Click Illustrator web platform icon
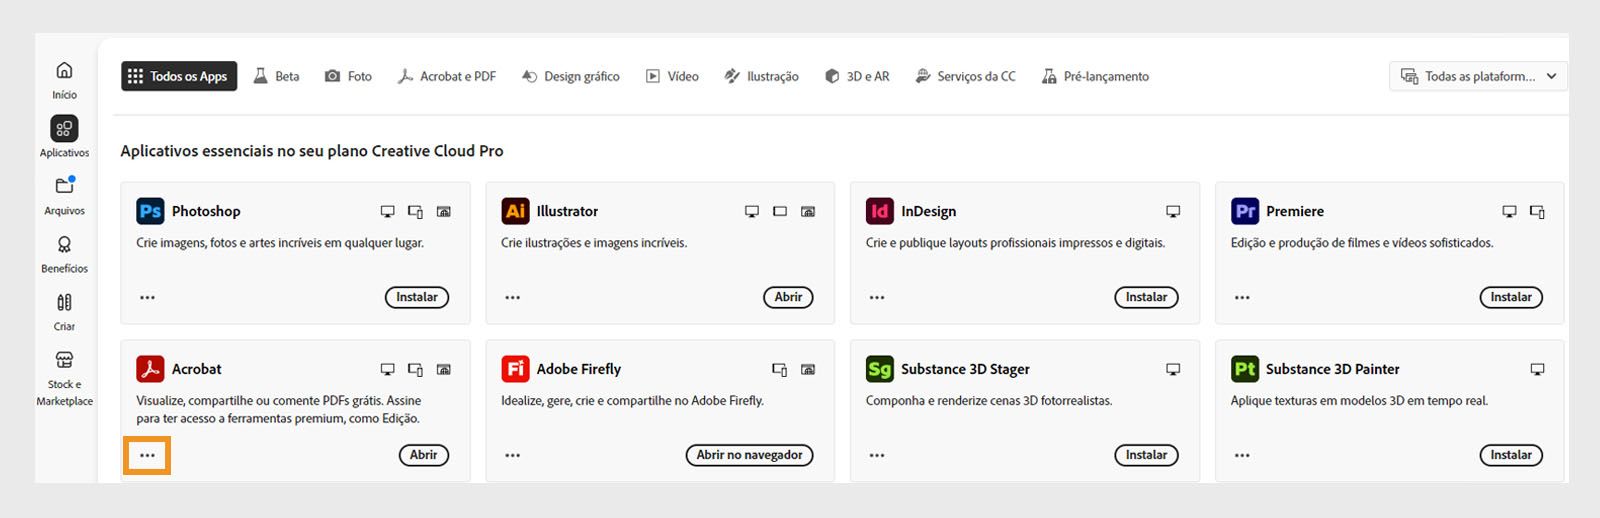 (x=808, y=212)
